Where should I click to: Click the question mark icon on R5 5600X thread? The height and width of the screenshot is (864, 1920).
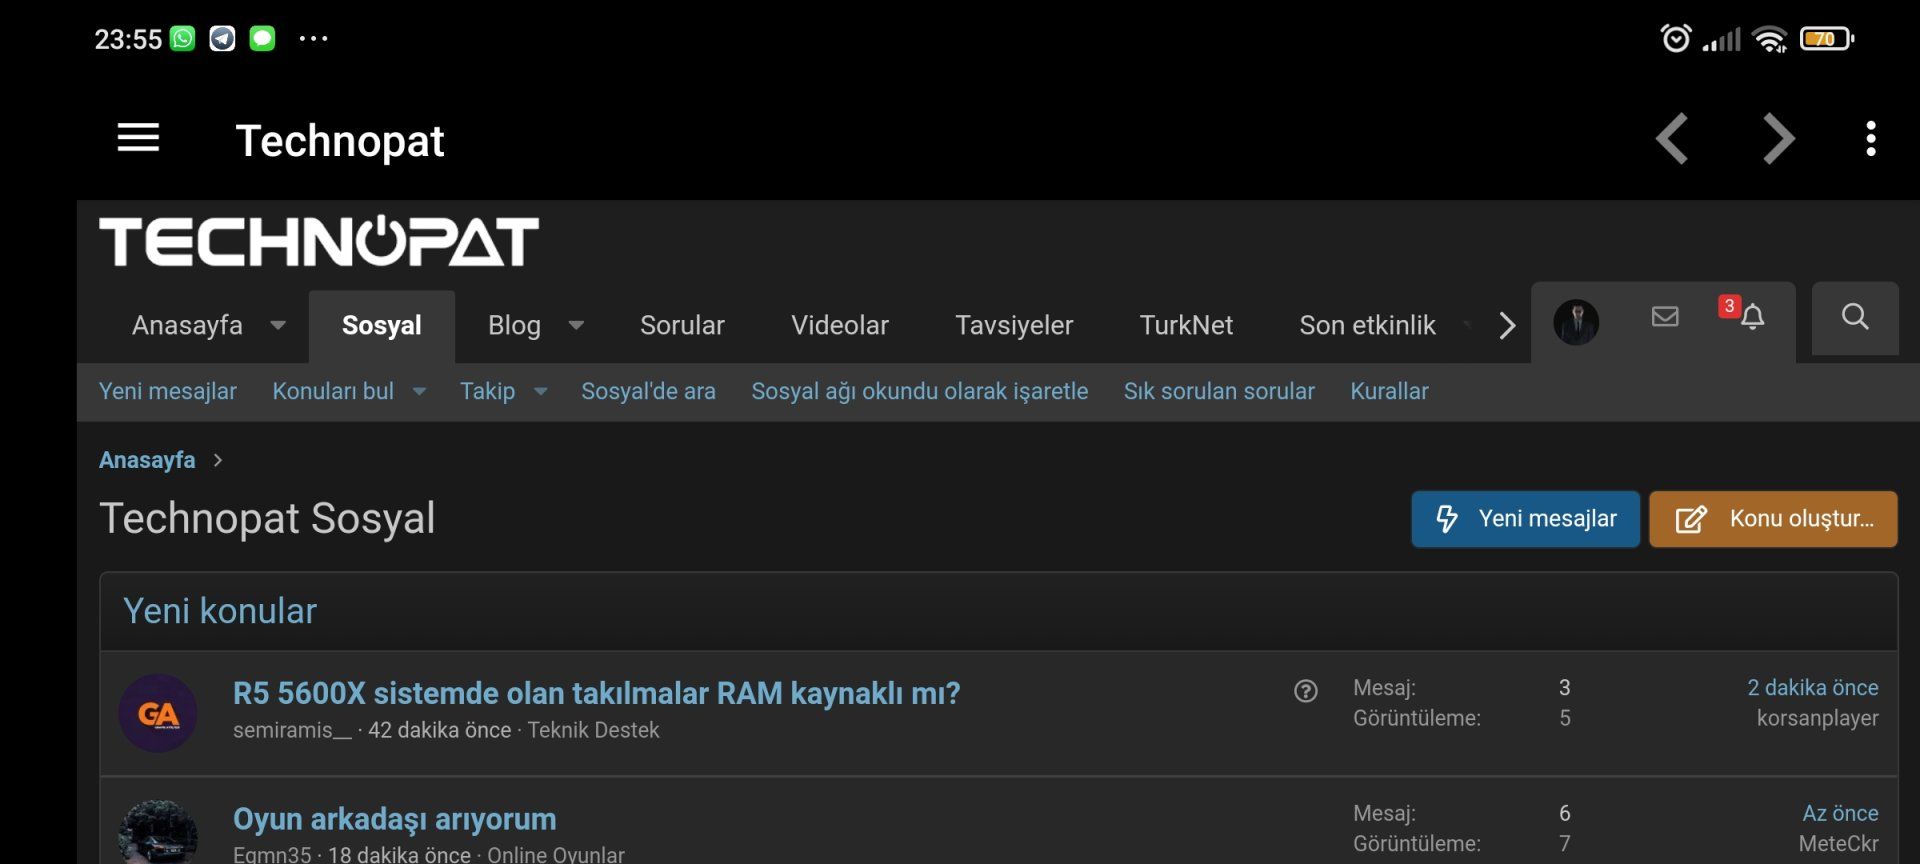pos(1305,691)
